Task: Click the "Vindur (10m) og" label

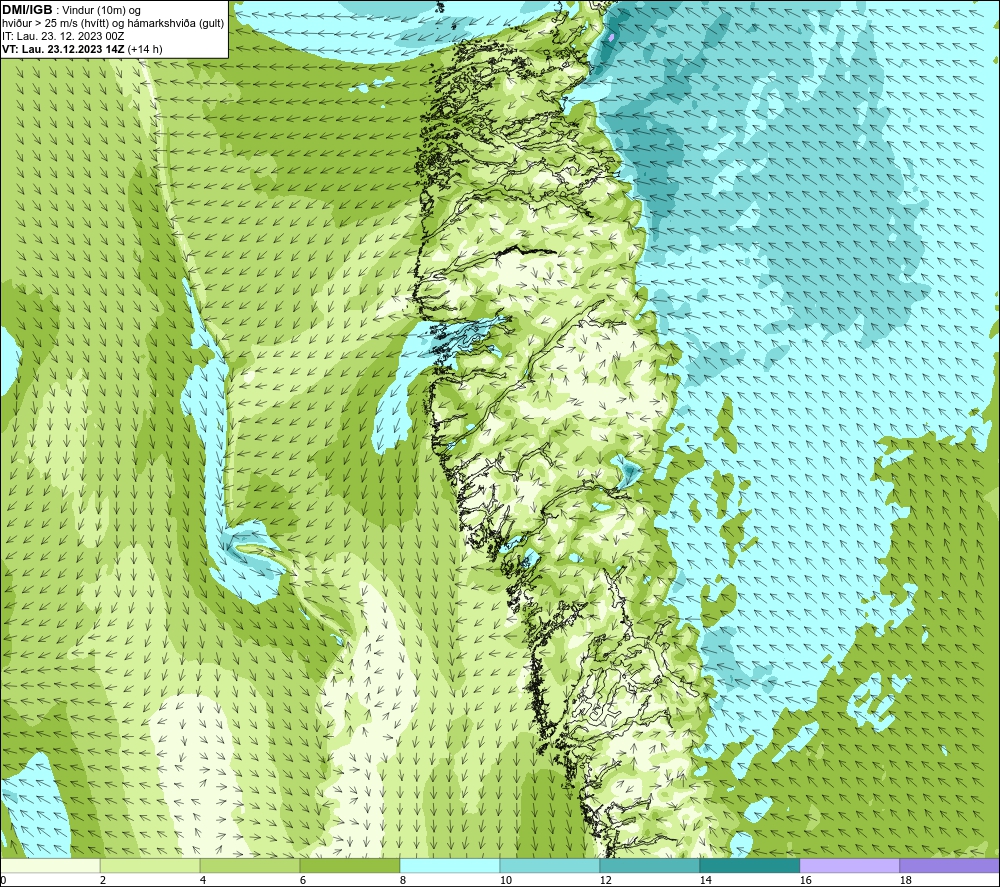Action: click(x=102, y=10)
